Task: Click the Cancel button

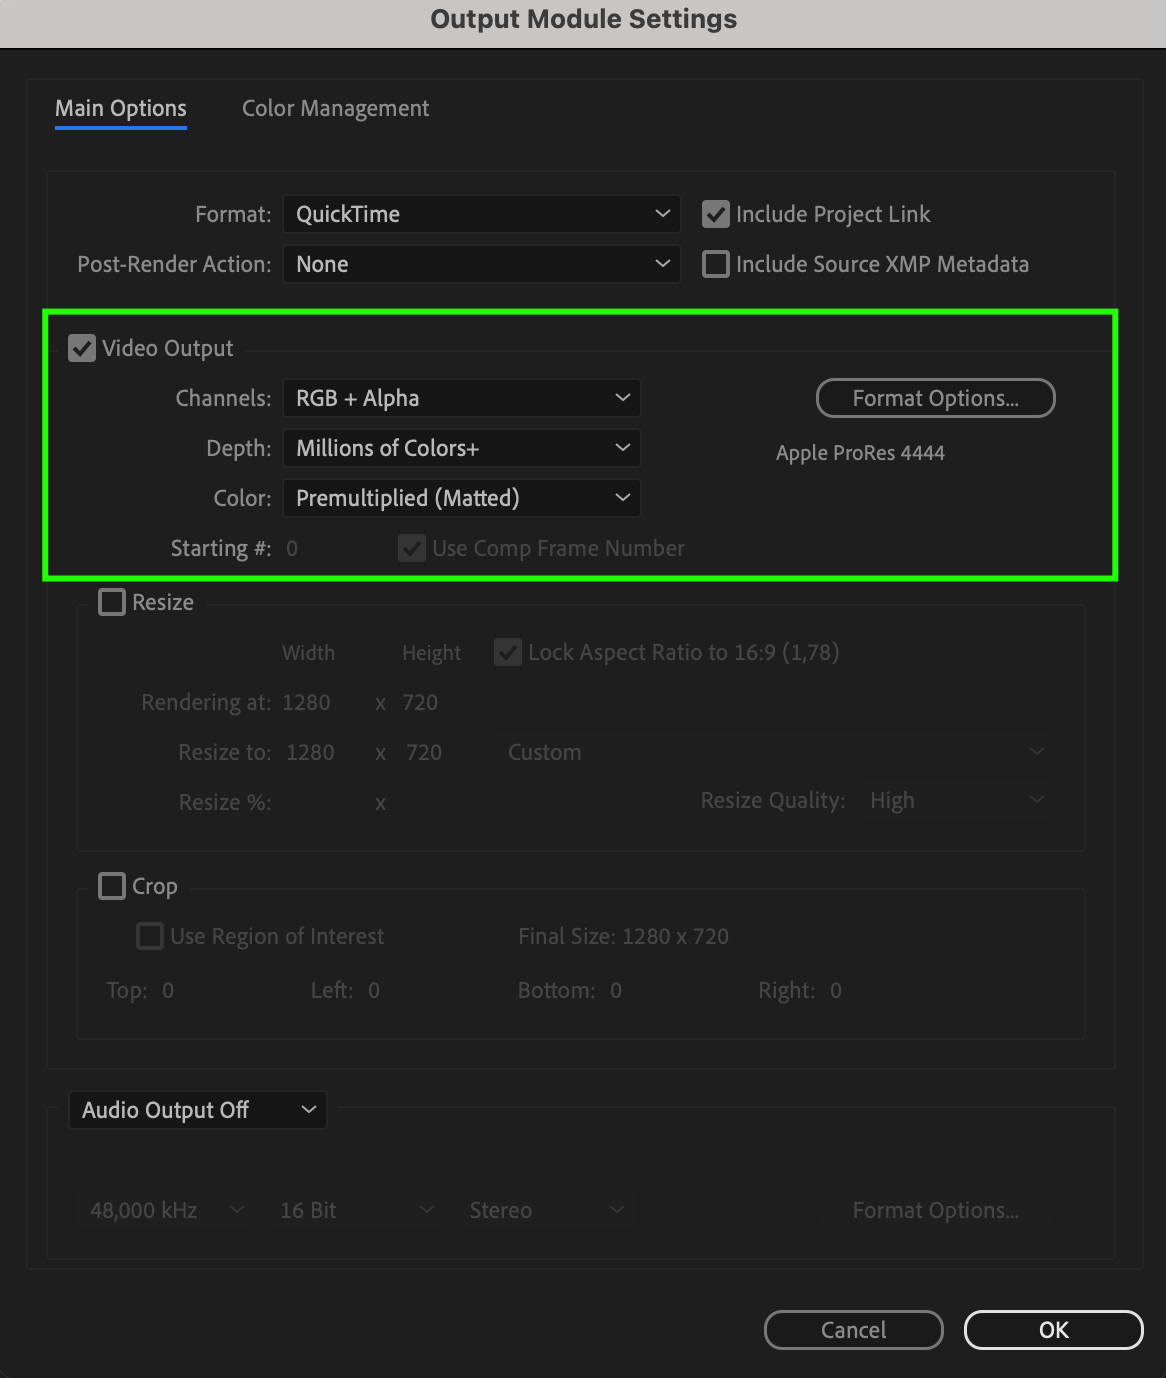Action: coord(853,1330)
